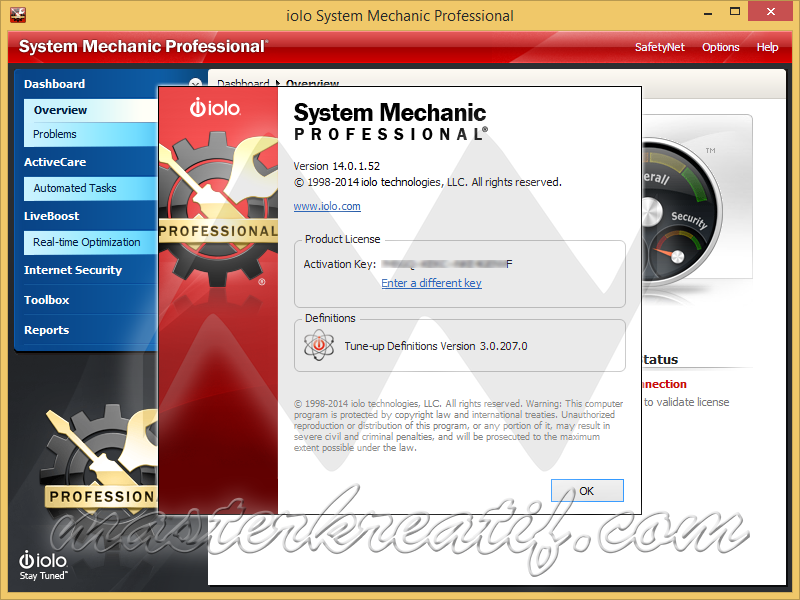Expand the Reports section
The width and height of the screenshot is (800, 600).
[x=46, y=330]
